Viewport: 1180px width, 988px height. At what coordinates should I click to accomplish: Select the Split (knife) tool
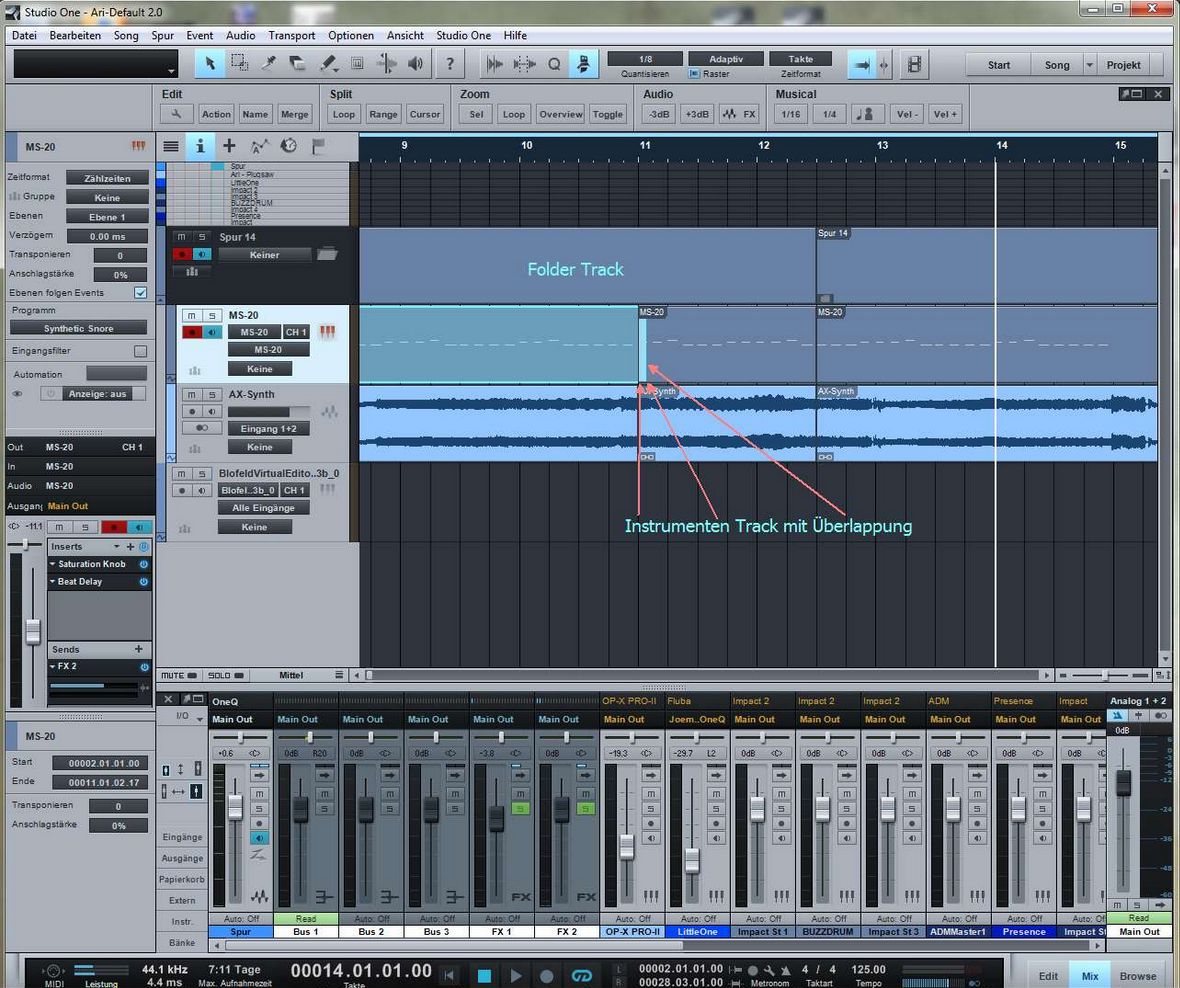pyautogui.click(x=269, y=64)
